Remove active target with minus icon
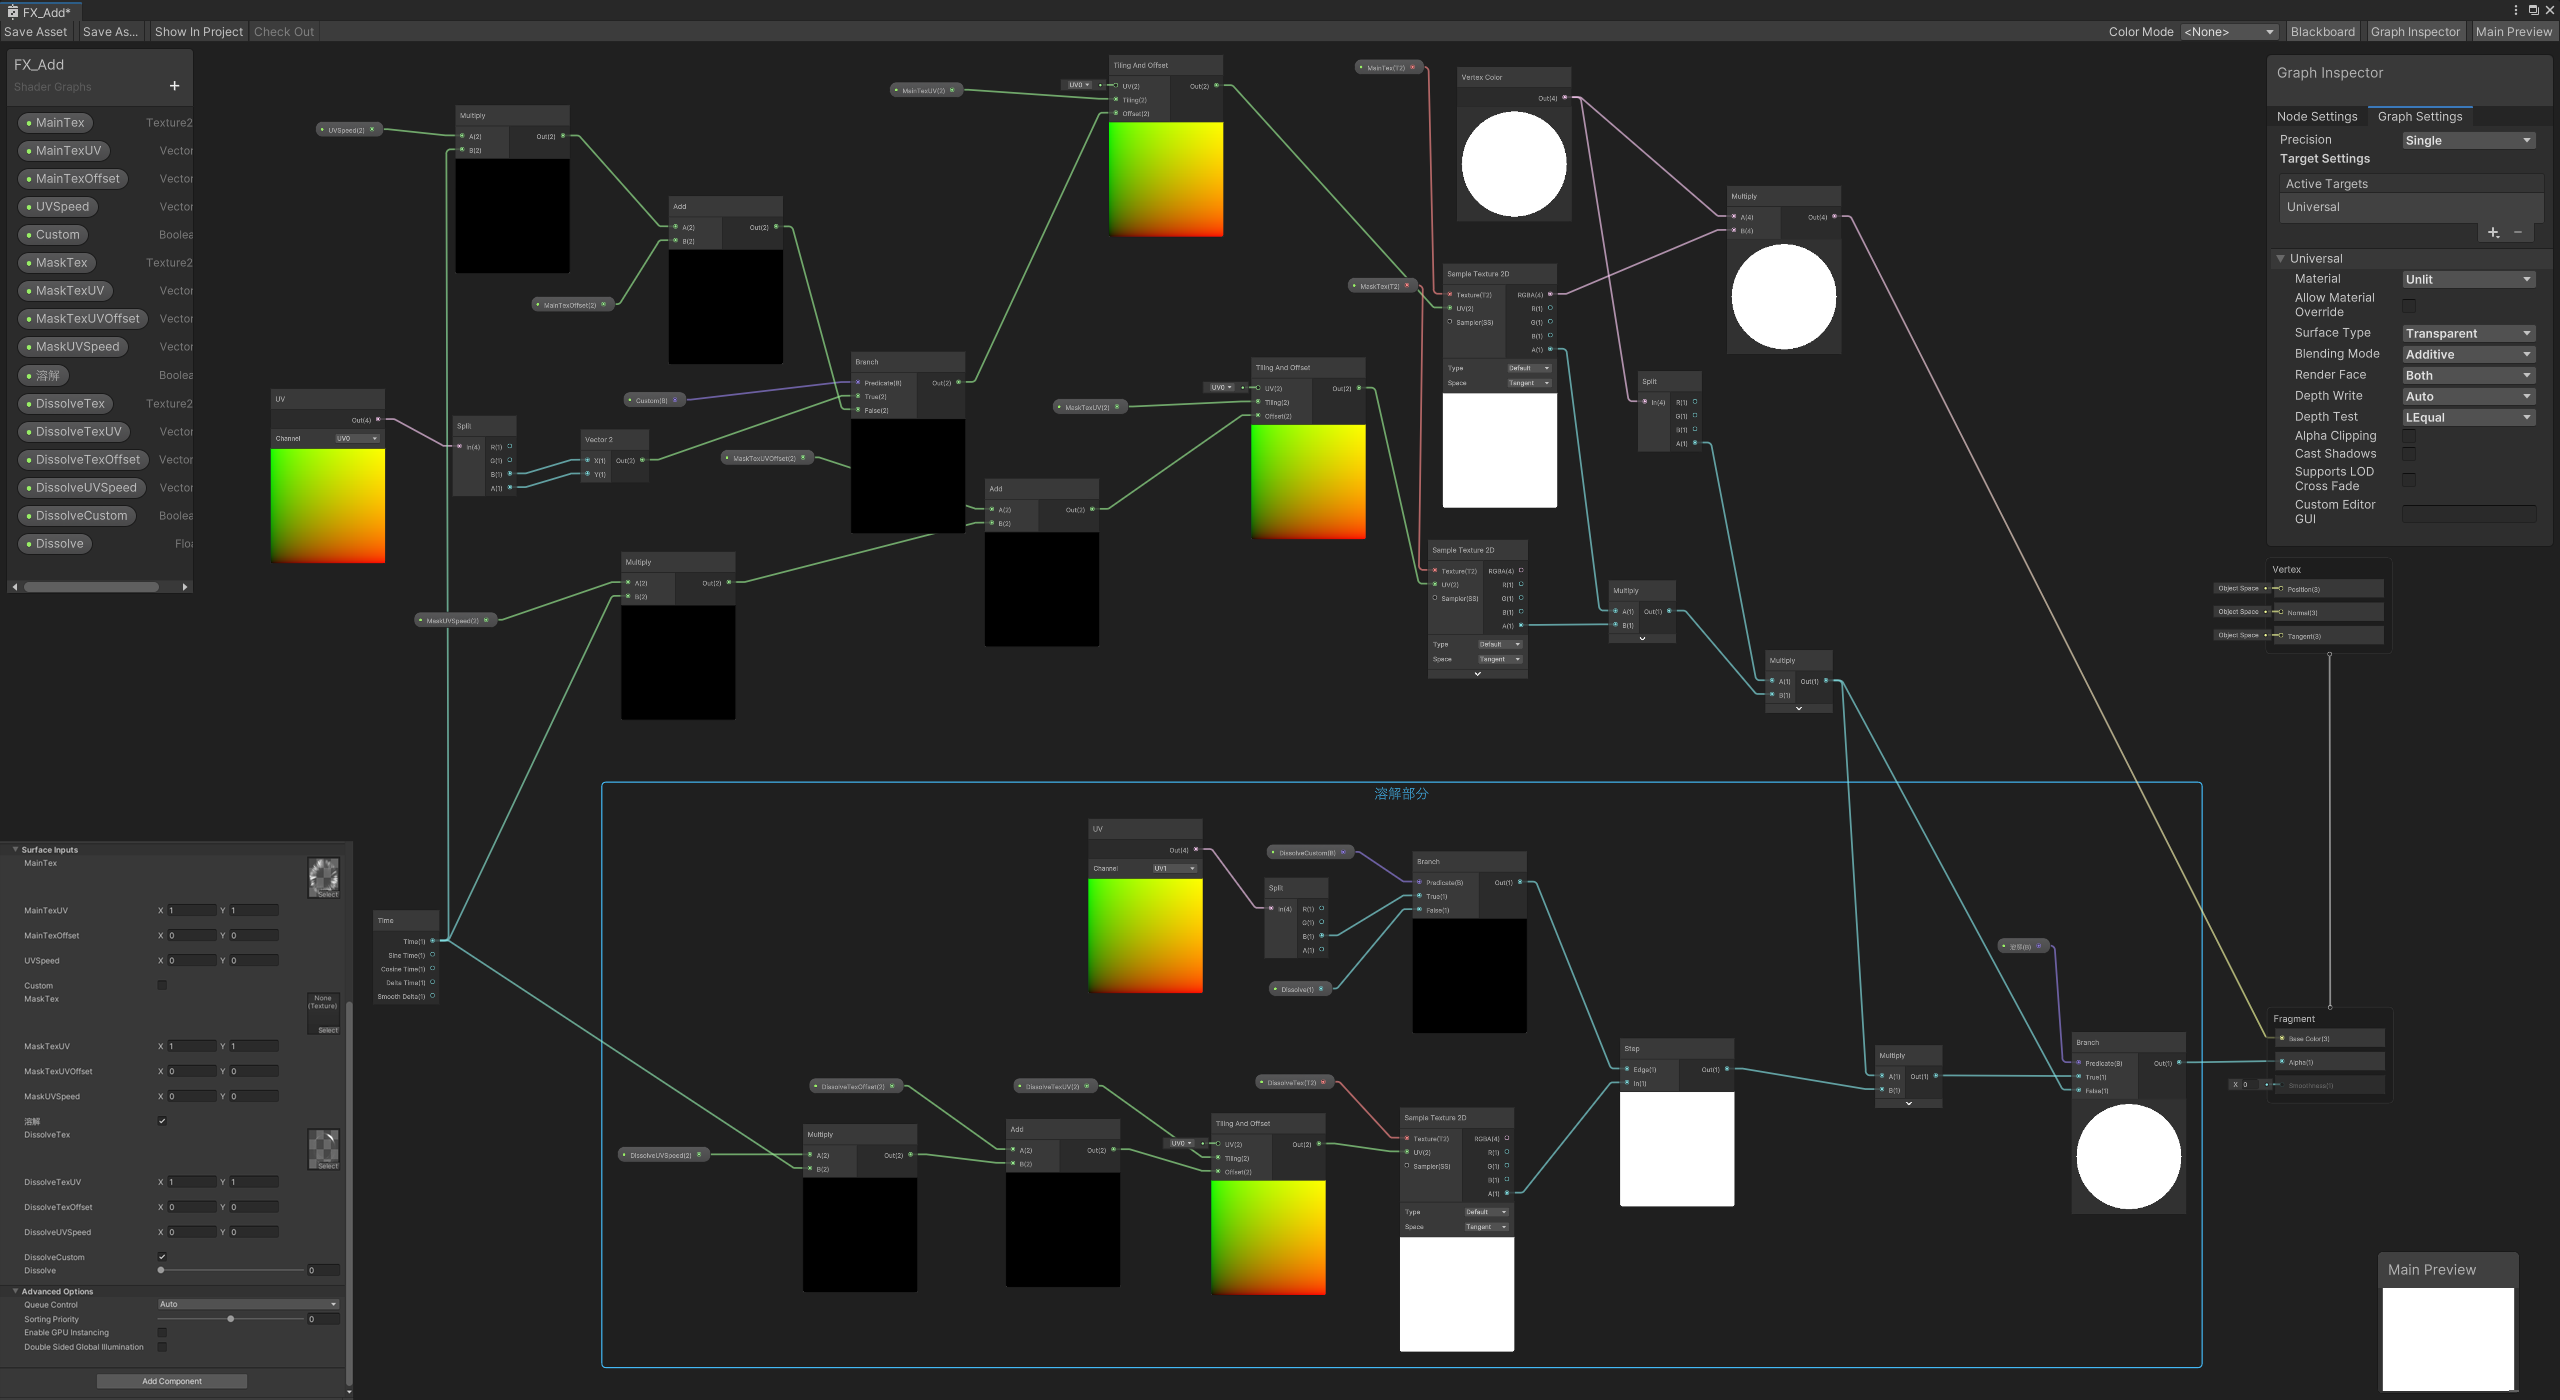Screen dimensions: 2560x1400 point(2517,233)
